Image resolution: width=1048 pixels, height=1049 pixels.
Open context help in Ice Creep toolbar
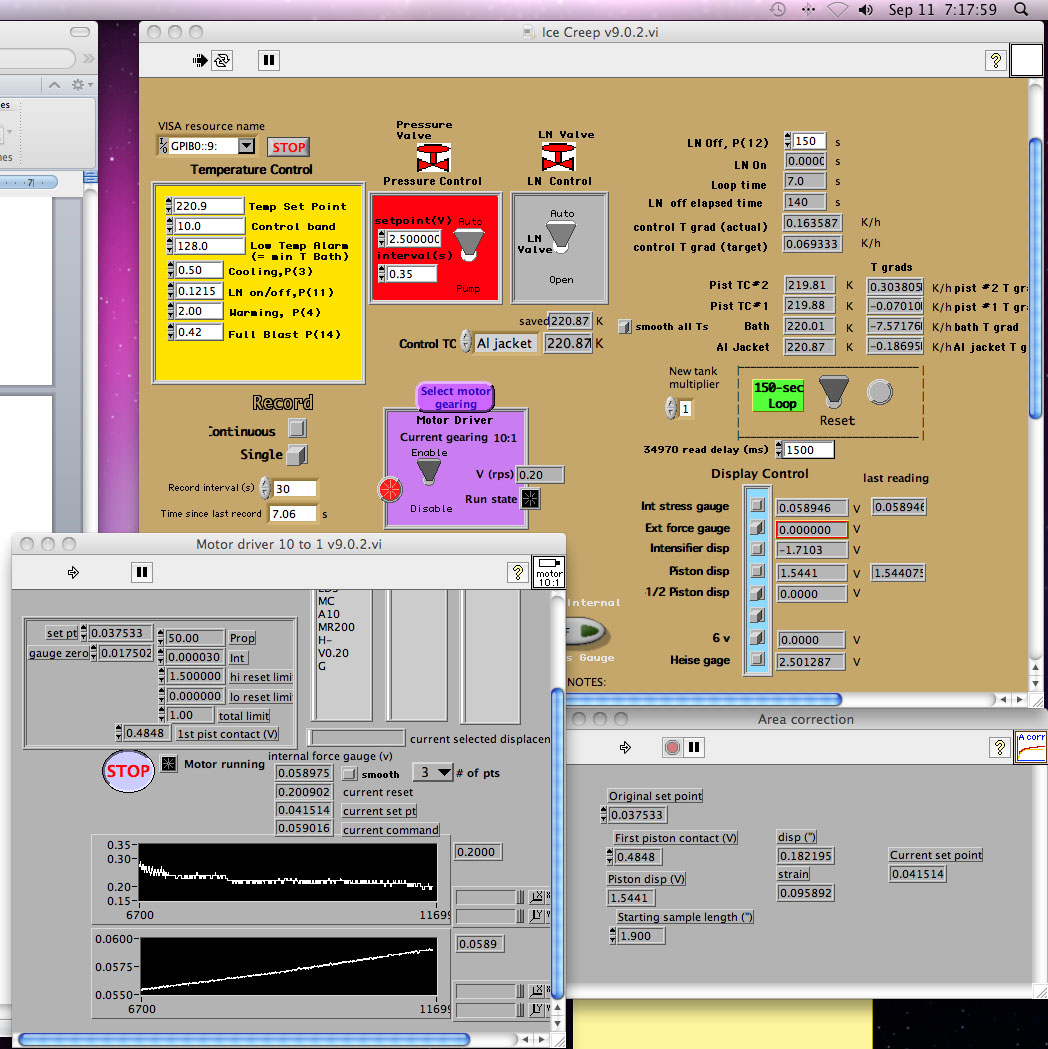coord(995,60)
